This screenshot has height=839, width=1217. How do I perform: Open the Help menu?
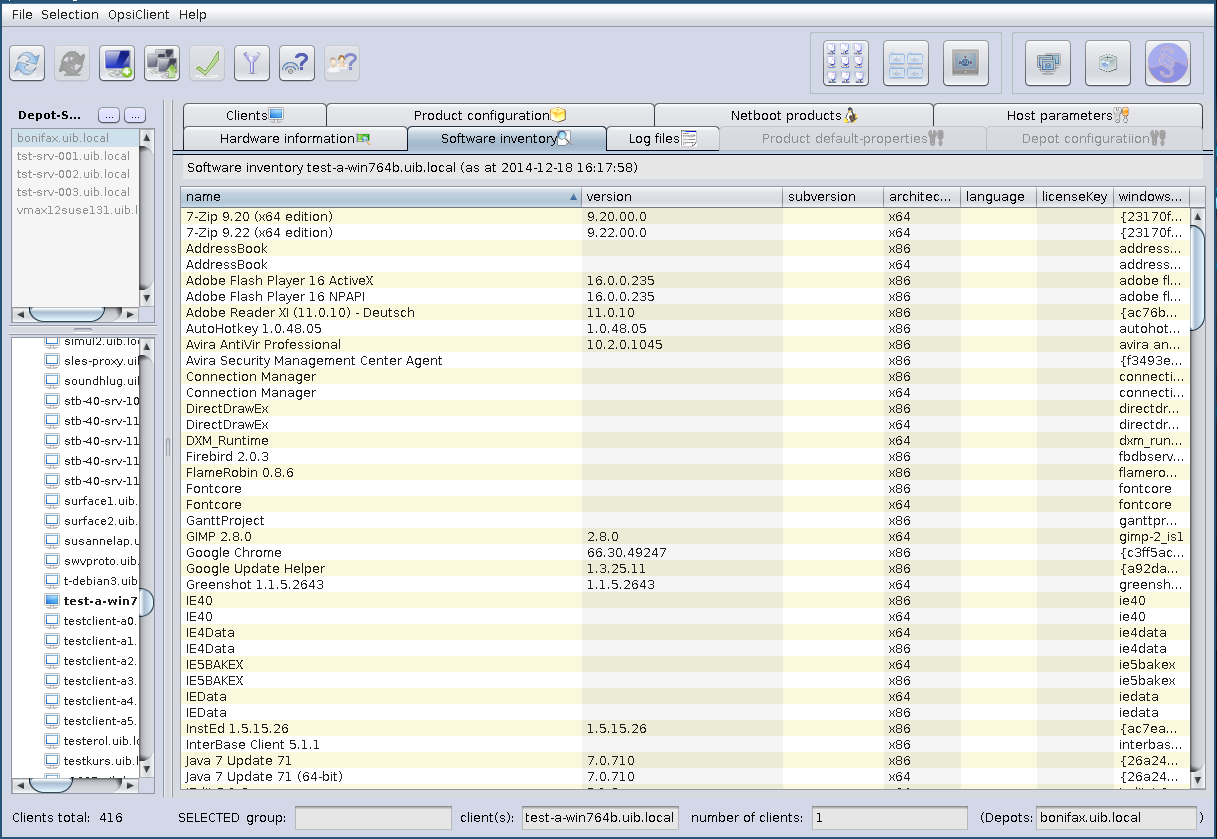[x=193, y=14]
